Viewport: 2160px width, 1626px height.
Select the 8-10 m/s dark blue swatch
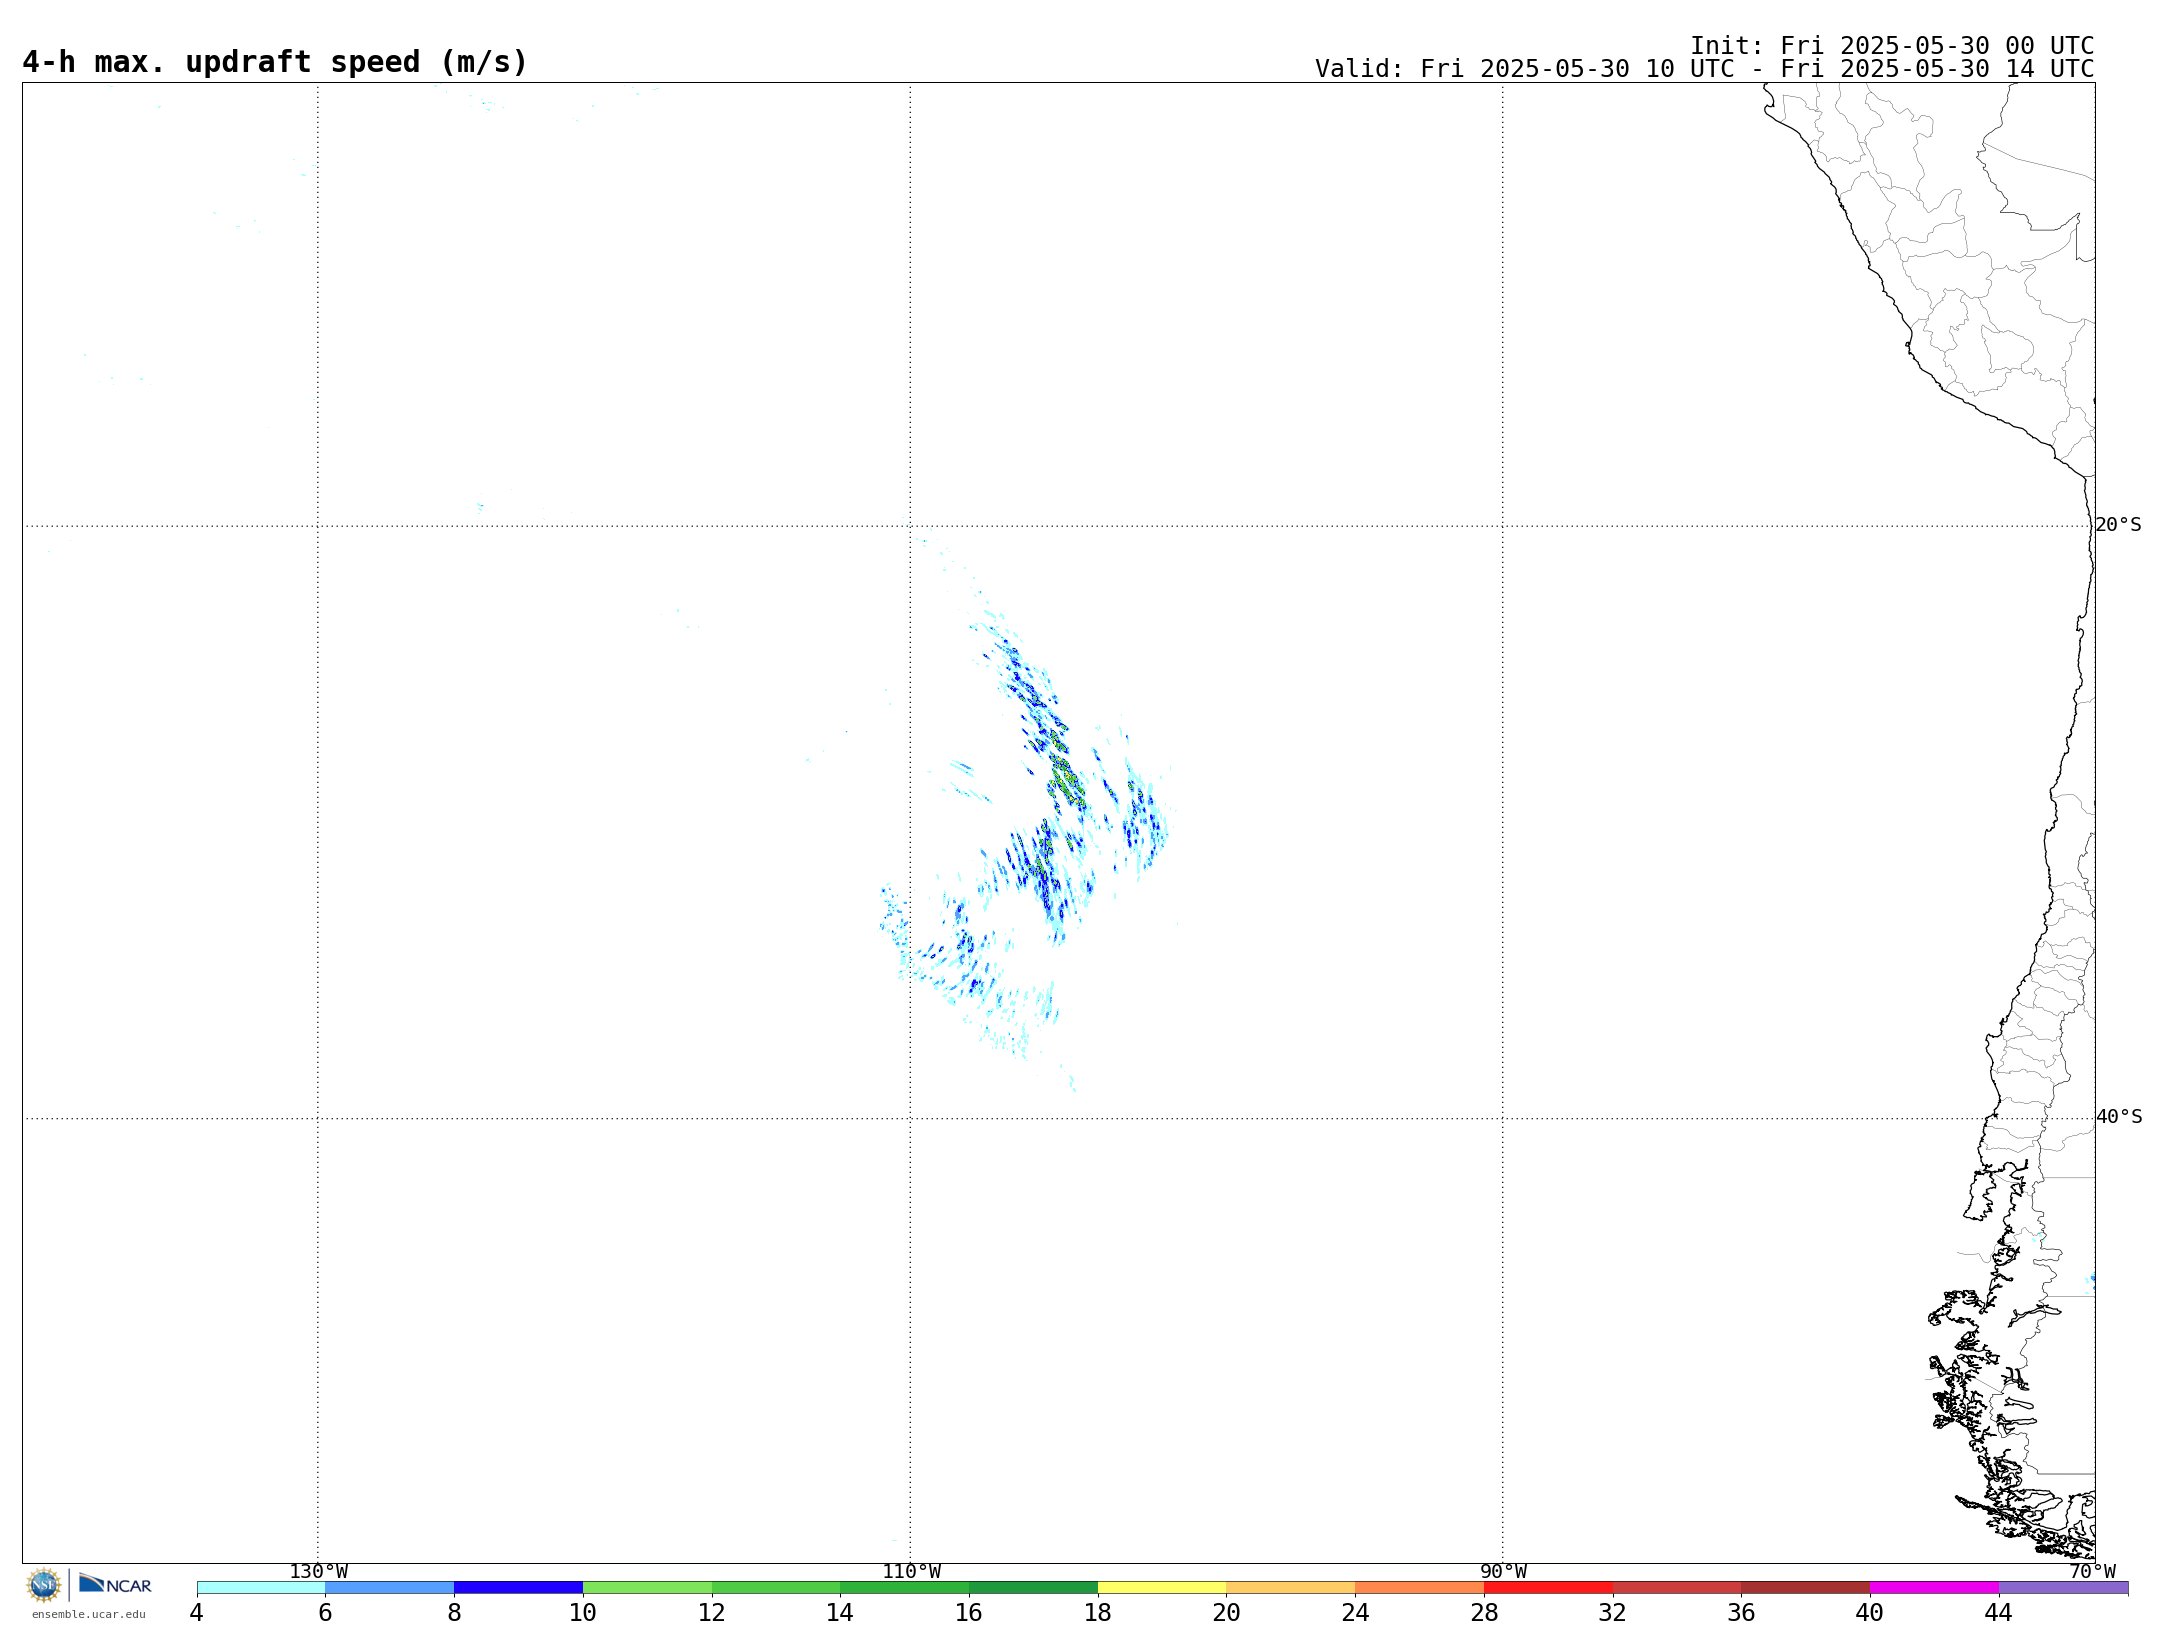coord(518,1588)
